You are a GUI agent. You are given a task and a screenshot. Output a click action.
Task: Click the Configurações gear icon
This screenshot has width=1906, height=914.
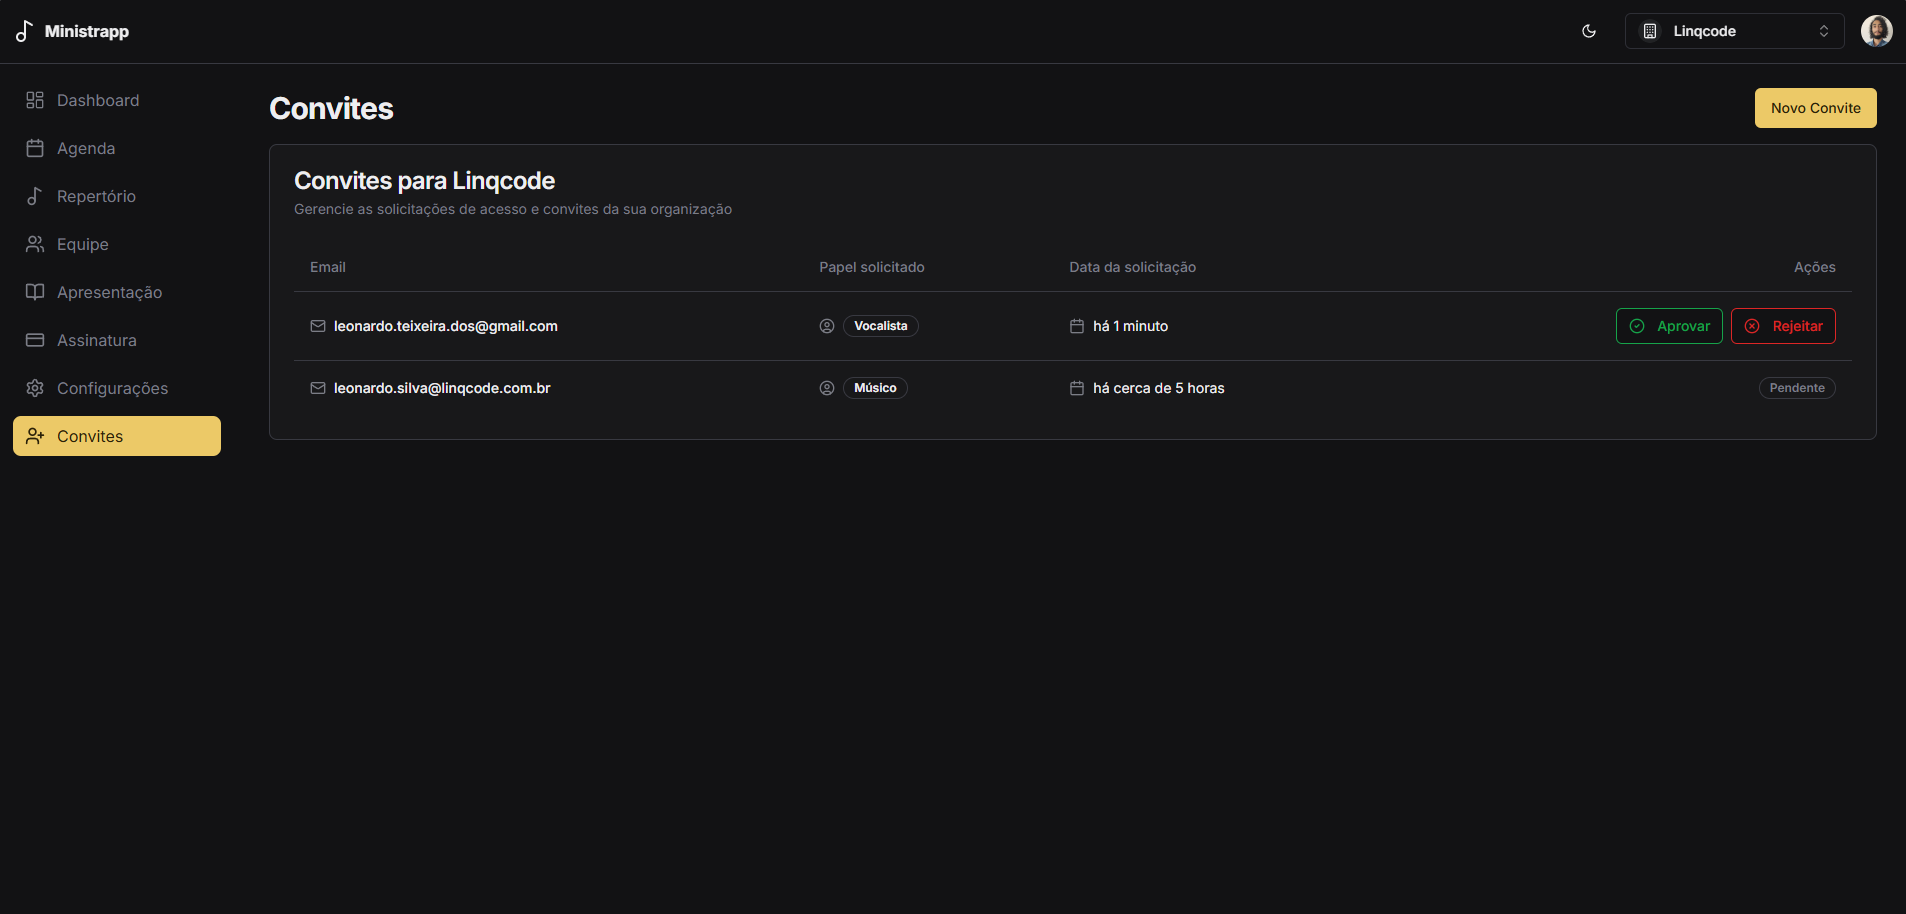pyautogui.click(x=35, y=388)
